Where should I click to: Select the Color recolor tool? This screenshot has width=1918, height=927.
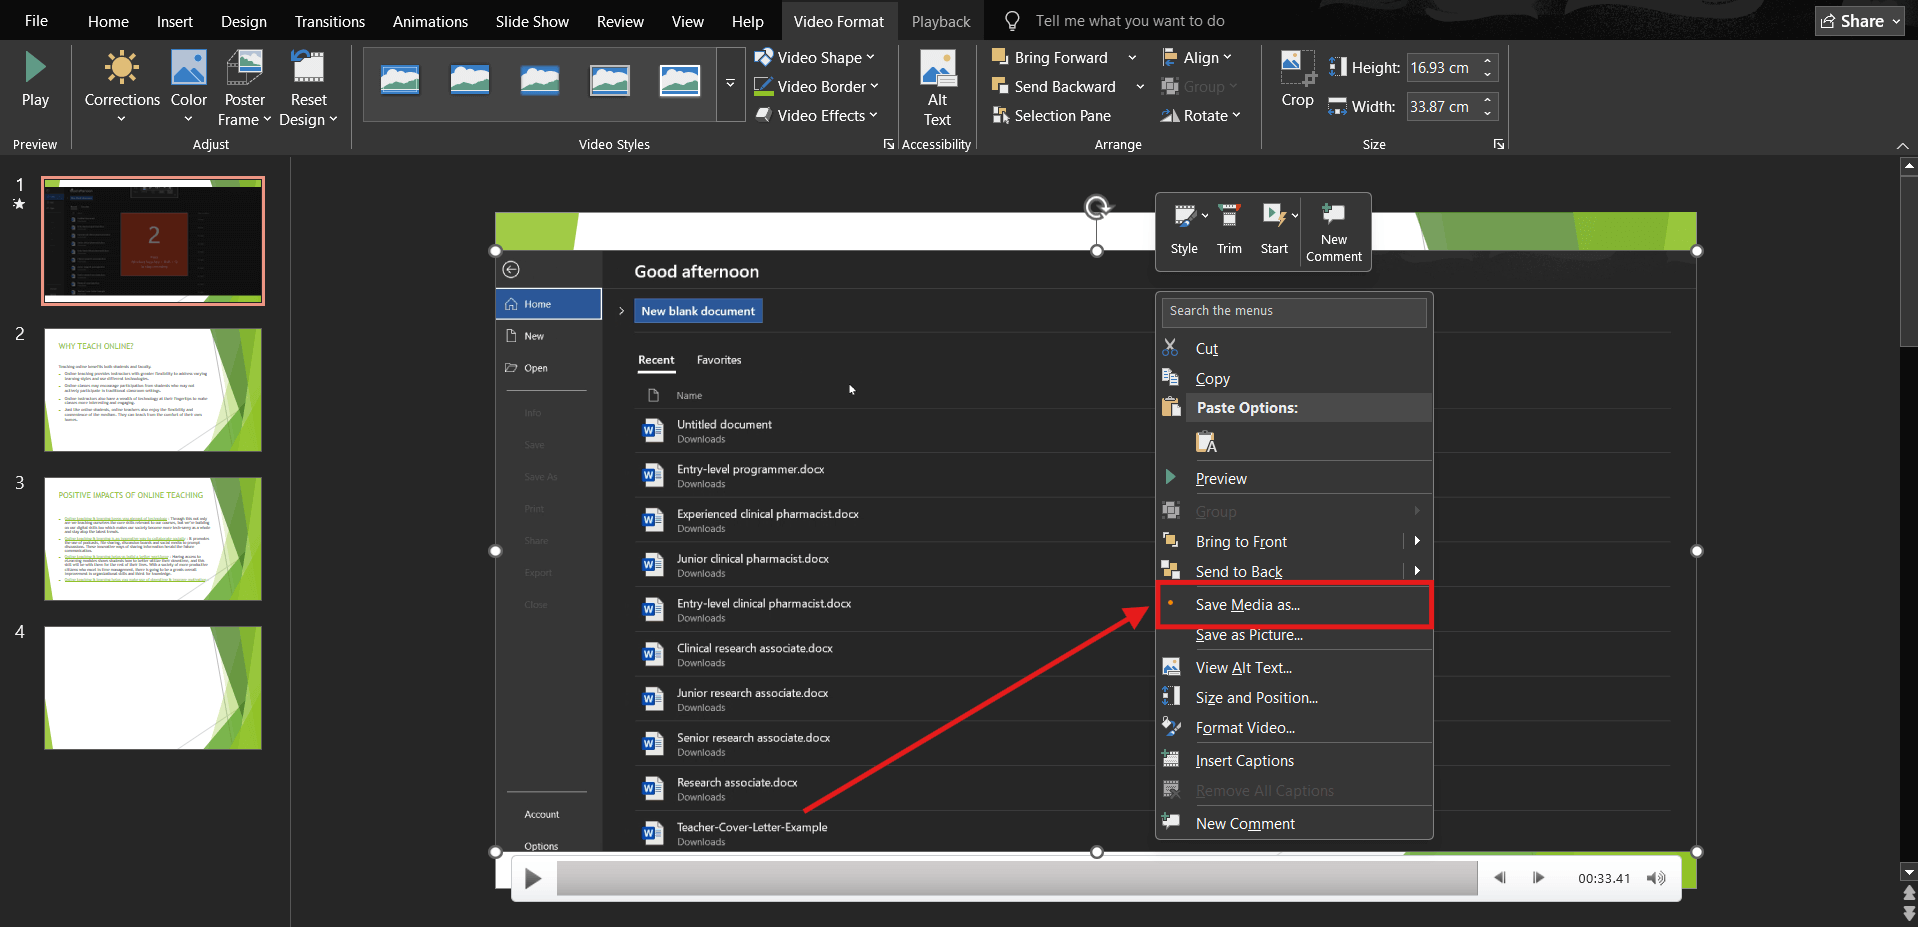pyautogui.click(x=188, y=86)
